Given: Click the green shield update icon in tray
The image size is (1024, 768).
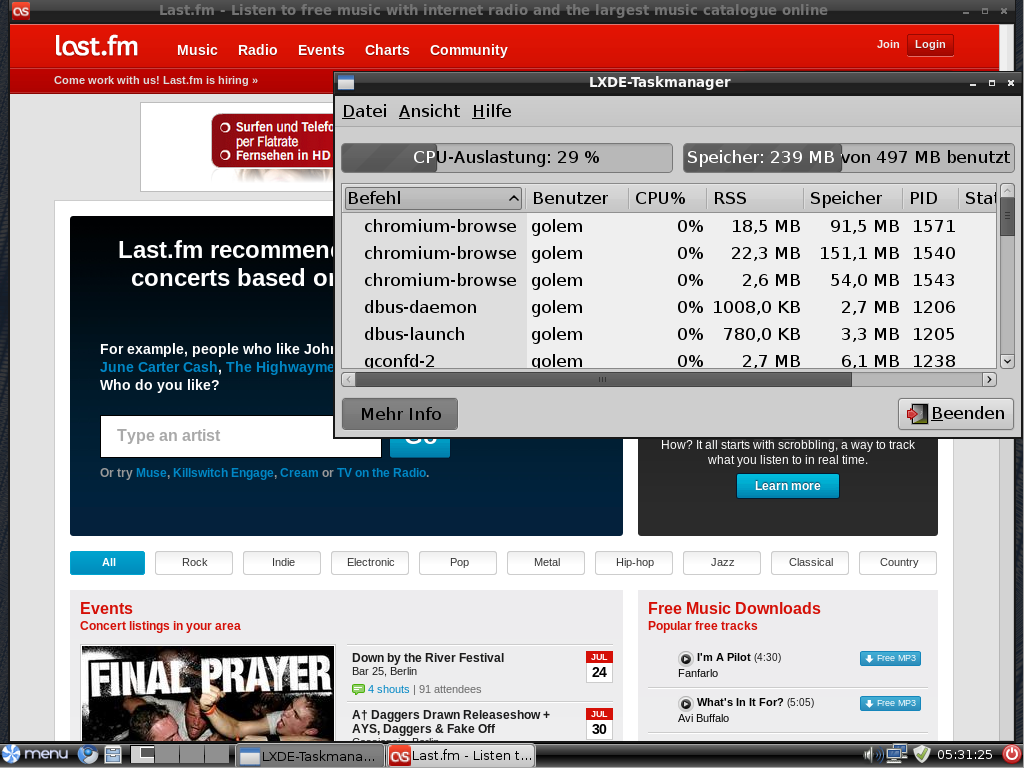Looking at the screenshot, I should [921, 754].
